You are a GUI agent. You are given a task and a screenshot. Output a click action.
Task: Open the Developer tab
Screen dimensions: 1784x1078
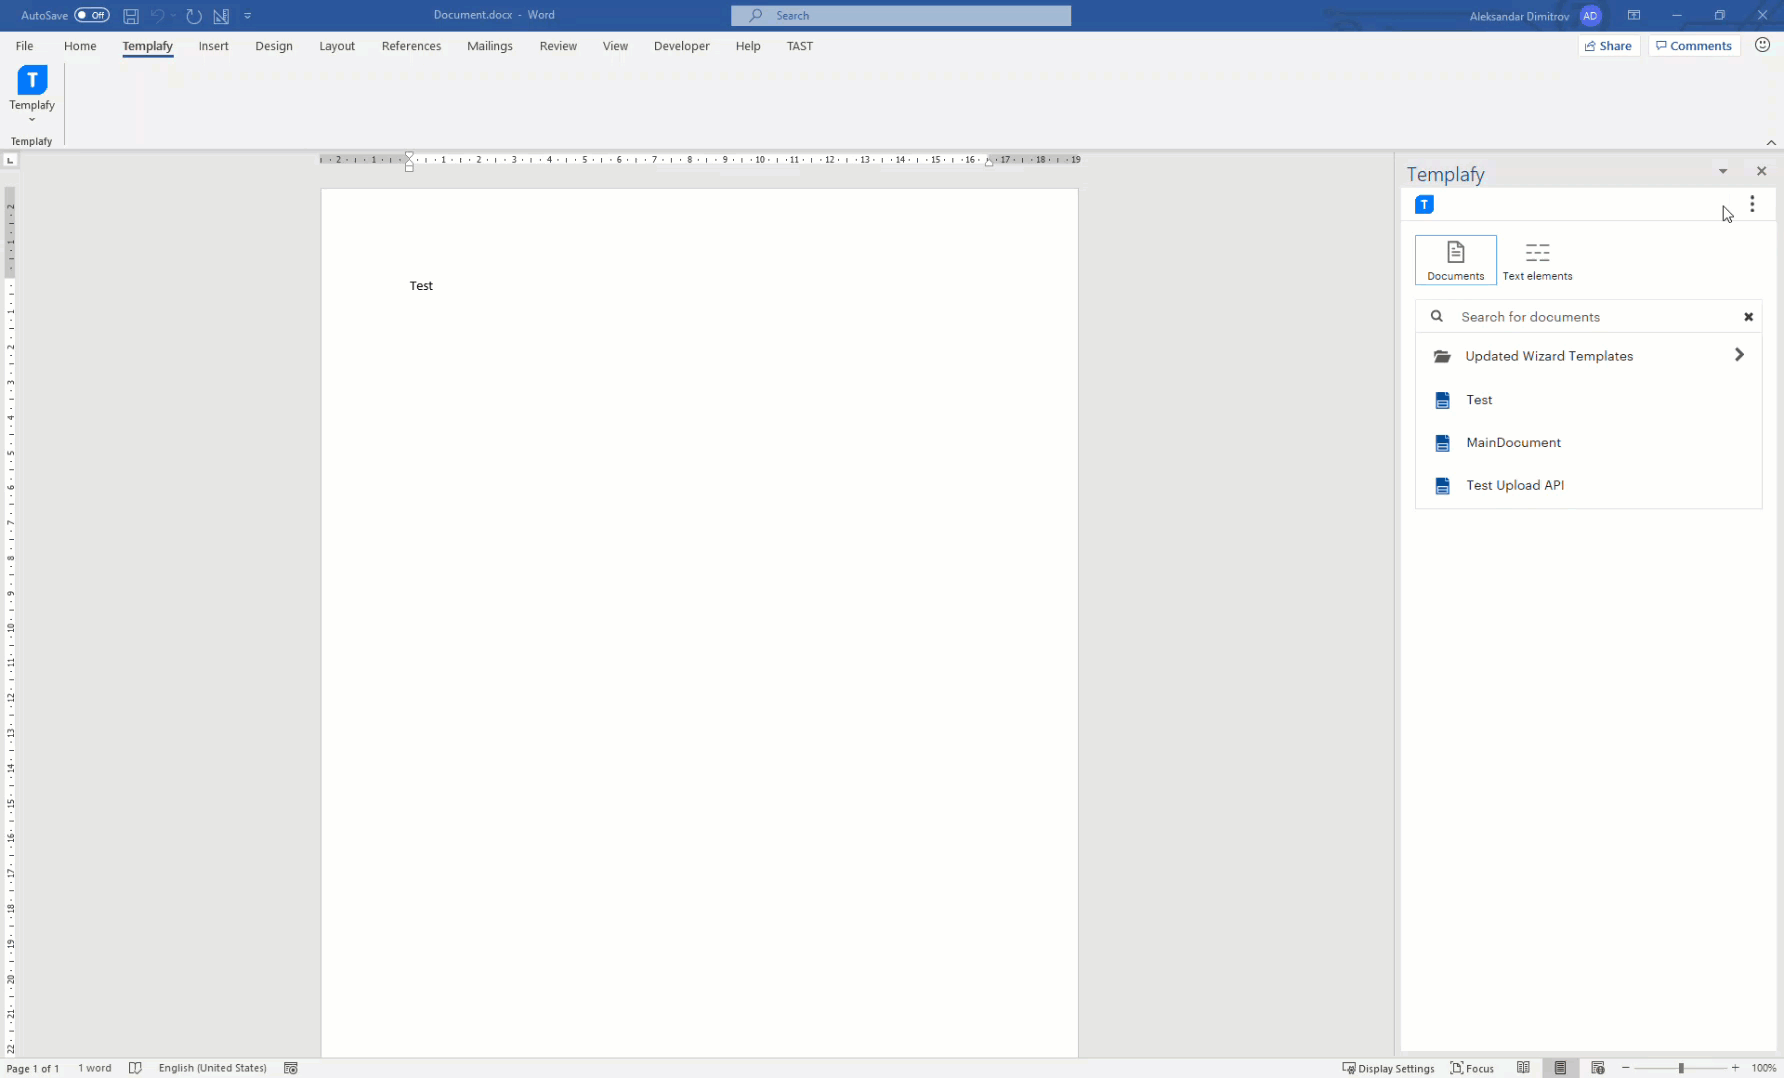(682, 46)
